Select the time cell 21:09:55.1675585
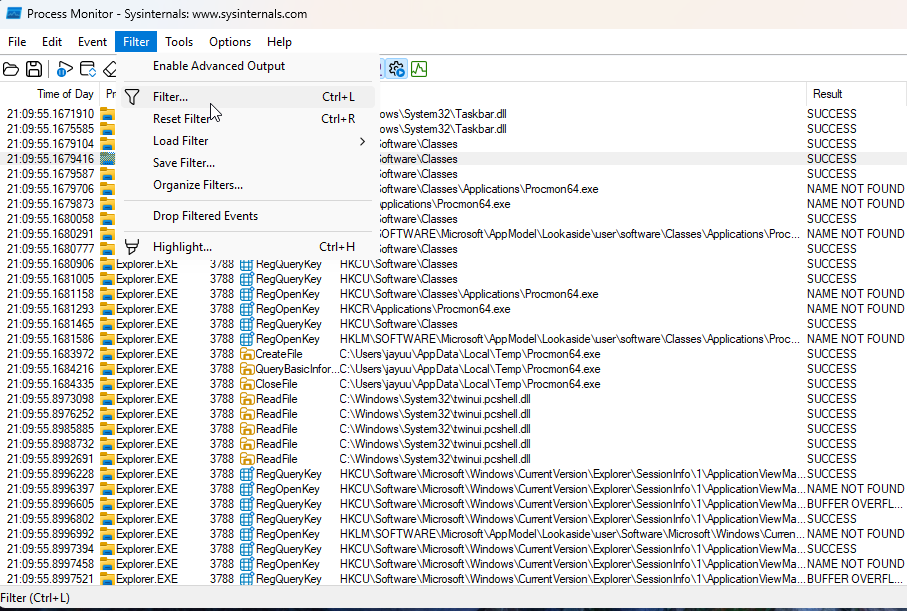Screen dimensions: 907x611 click(50, 129)
